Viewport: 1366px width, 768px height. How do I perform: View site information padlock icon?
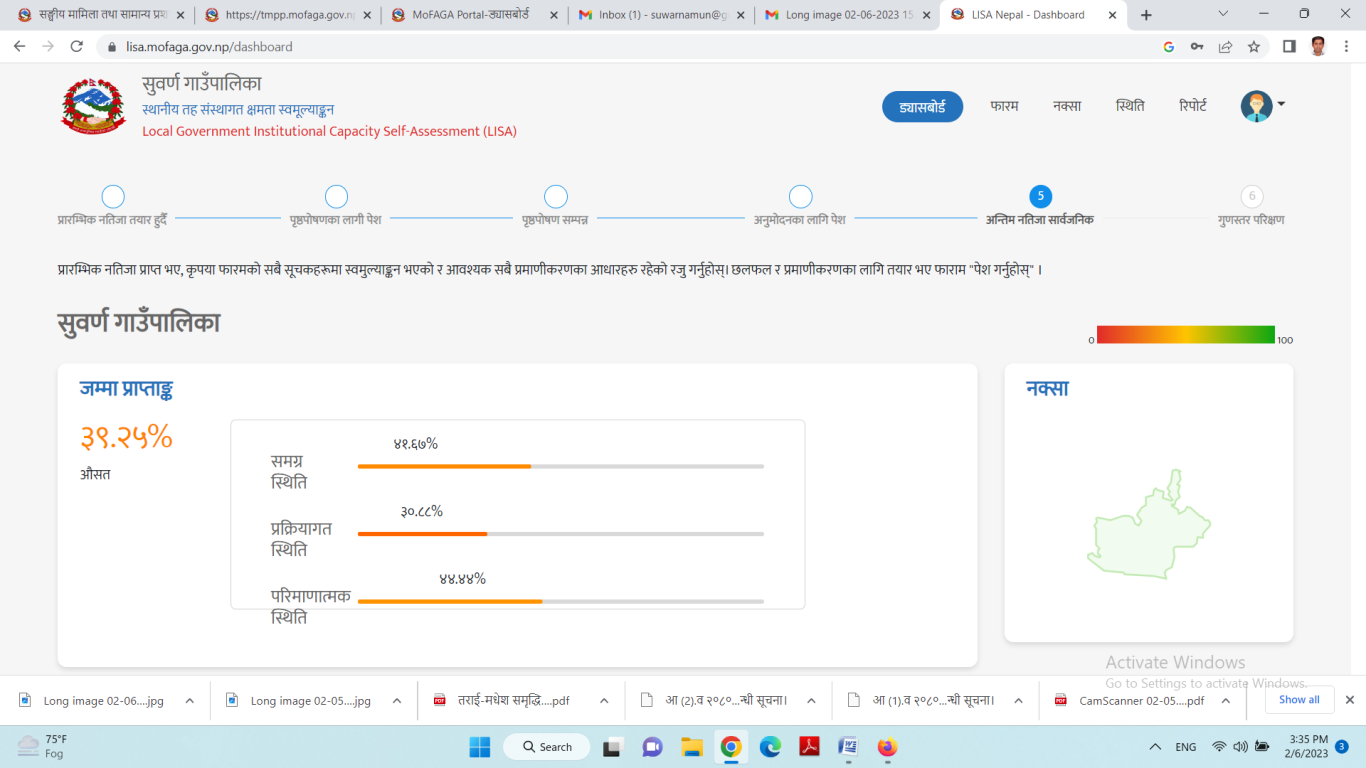pyautogui.click(x=112, y=47)
